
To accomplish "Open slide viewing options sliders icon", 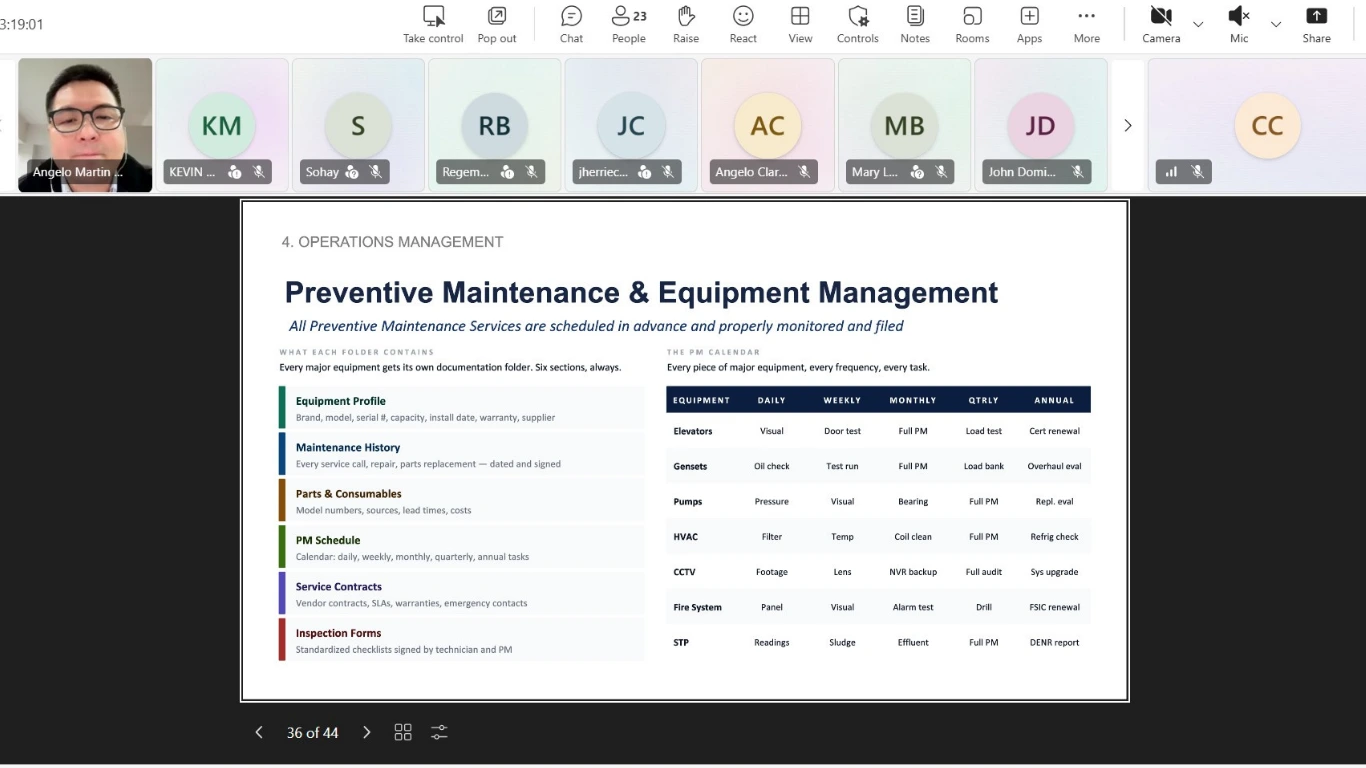I will pyautogui.click(x=439, y=732).
